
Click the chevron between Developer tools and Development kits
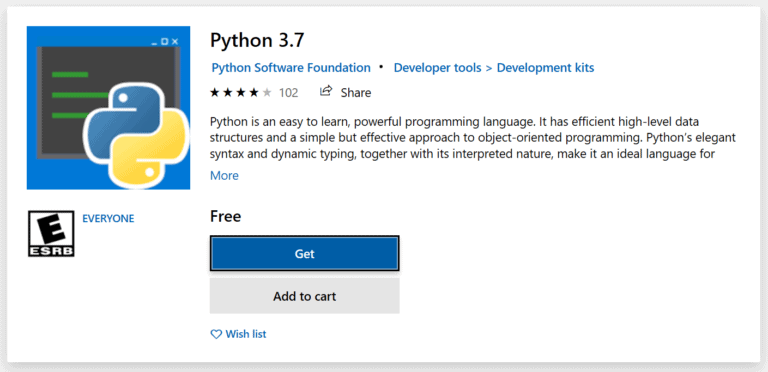click(489, 68)
